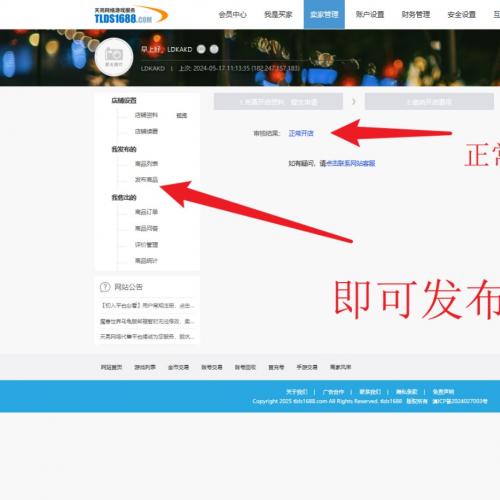Click the first grey step box
The height and width of the screenshot is (500, 500).
pyautogui.click(x=278, y=101)
